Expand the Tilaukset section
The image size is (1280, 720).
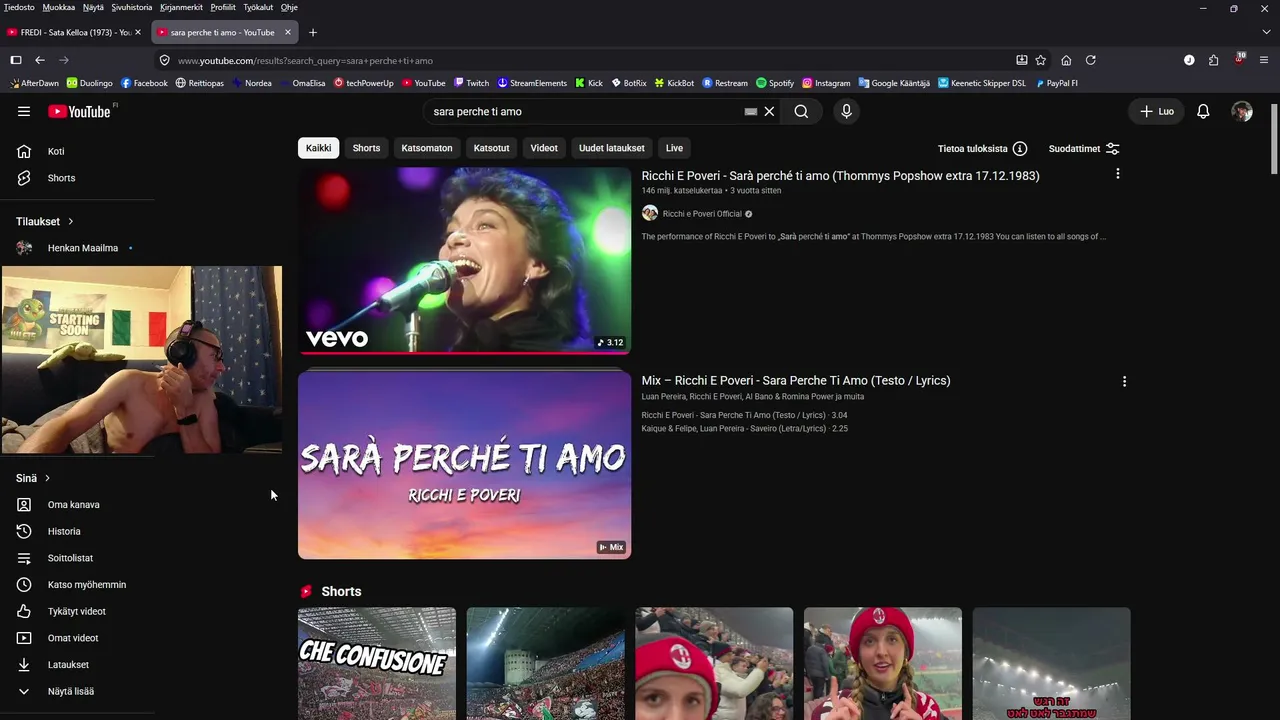pos(45,221)
